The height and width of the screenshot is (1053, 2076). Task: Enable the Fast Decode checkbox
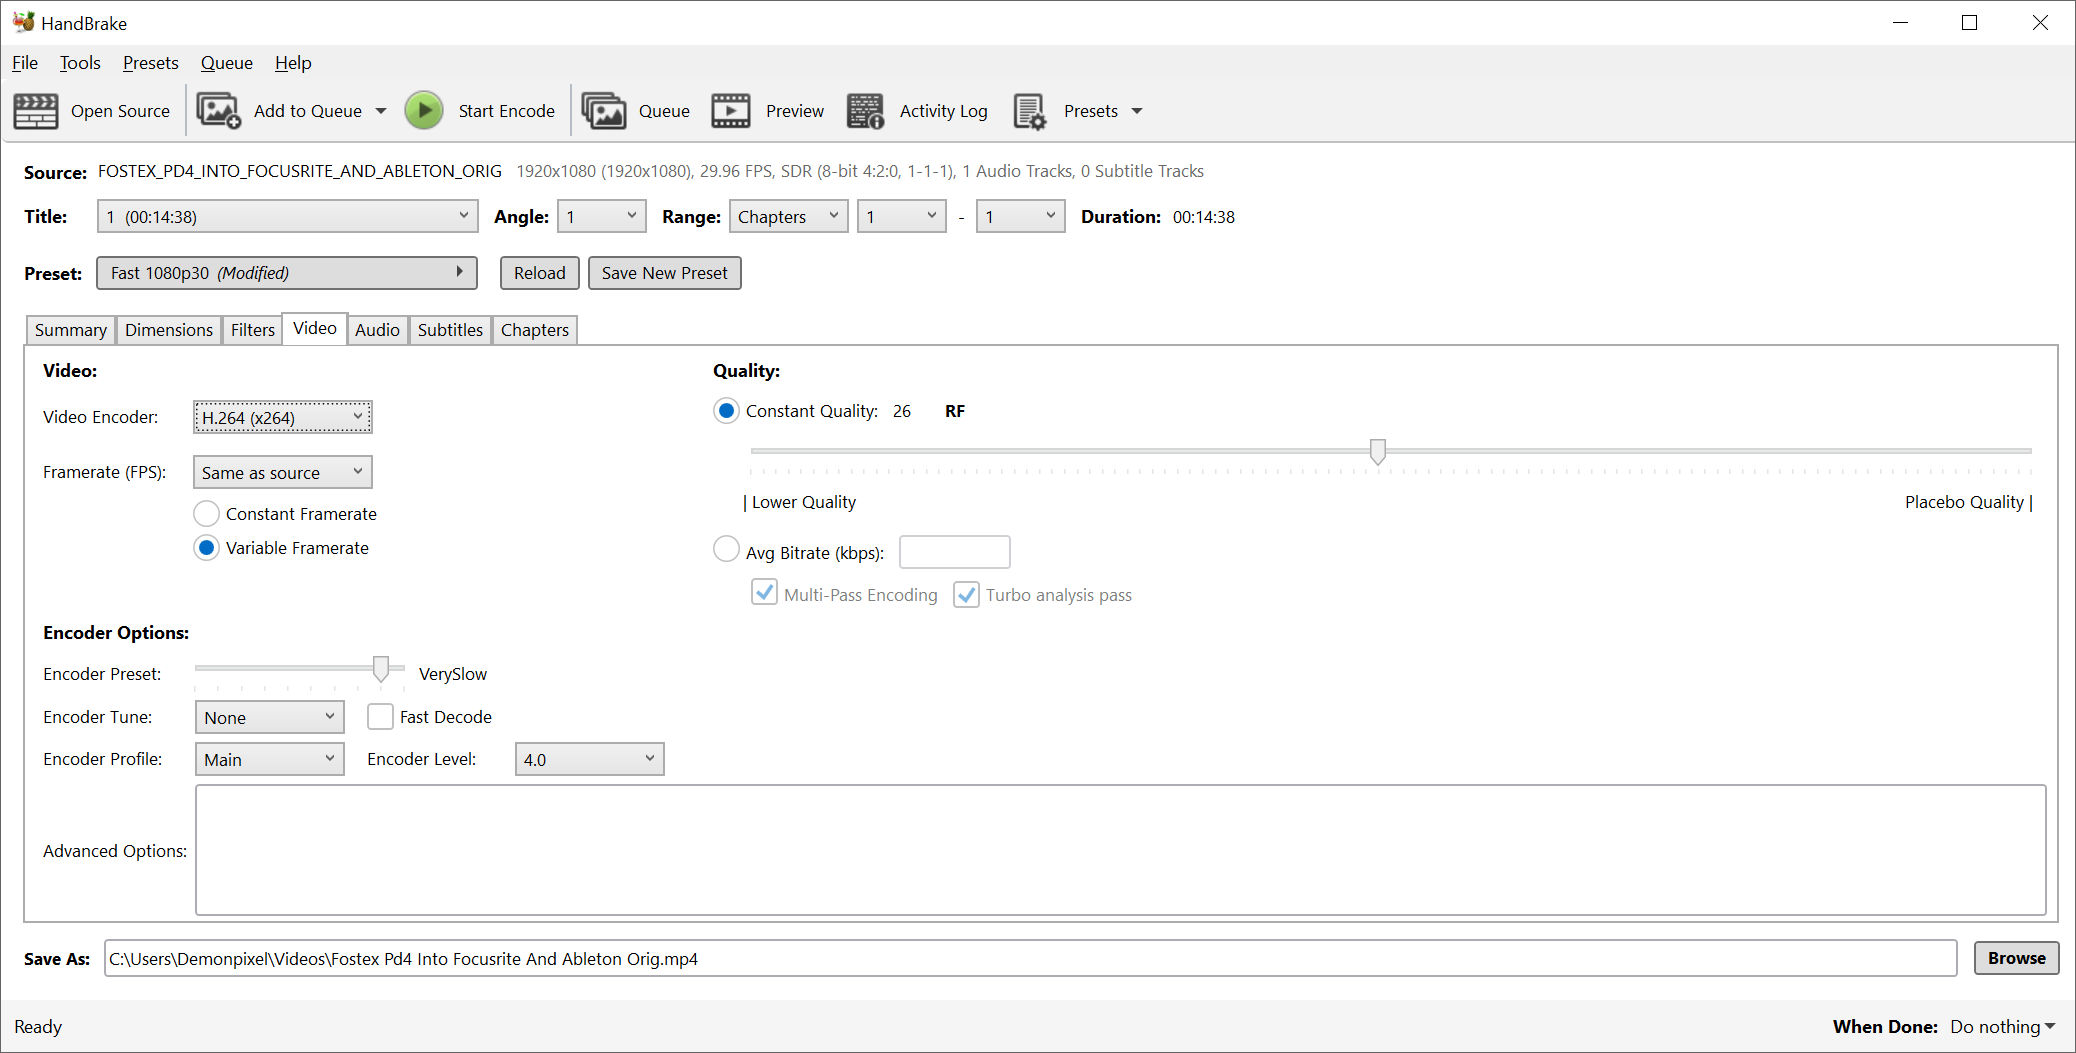tap(380, 717)
